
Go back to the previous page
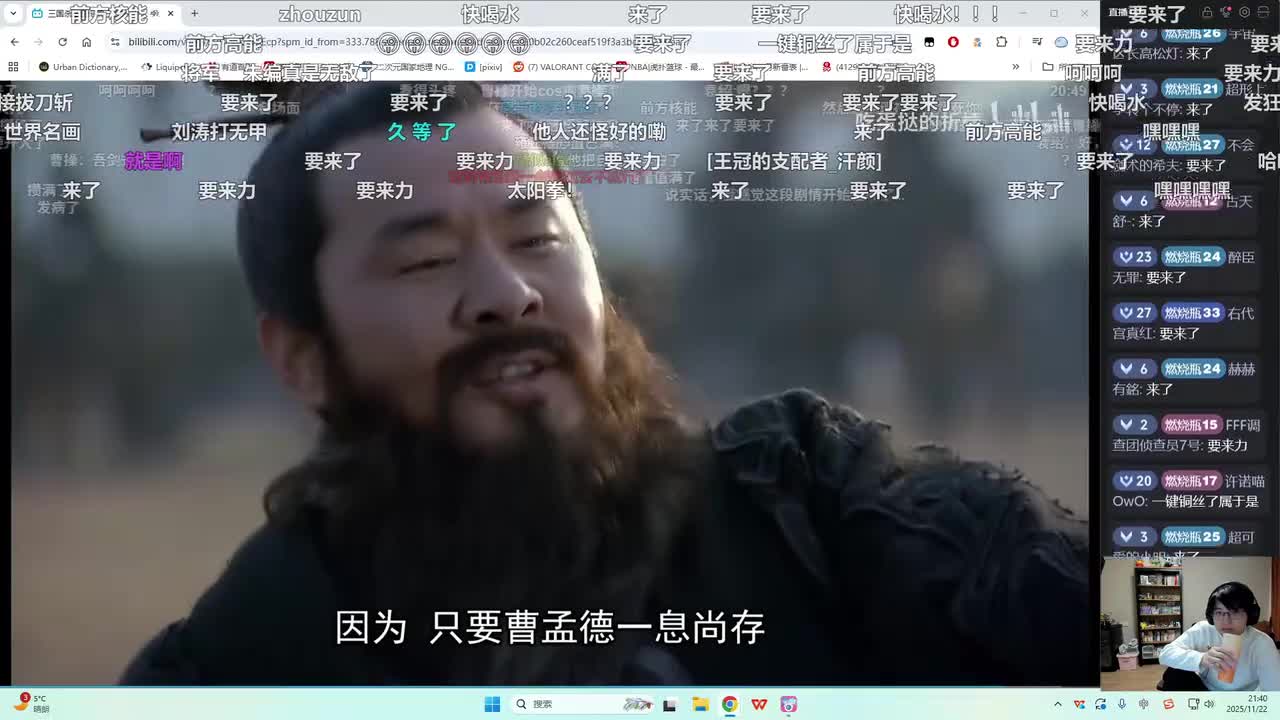point(14,41)
